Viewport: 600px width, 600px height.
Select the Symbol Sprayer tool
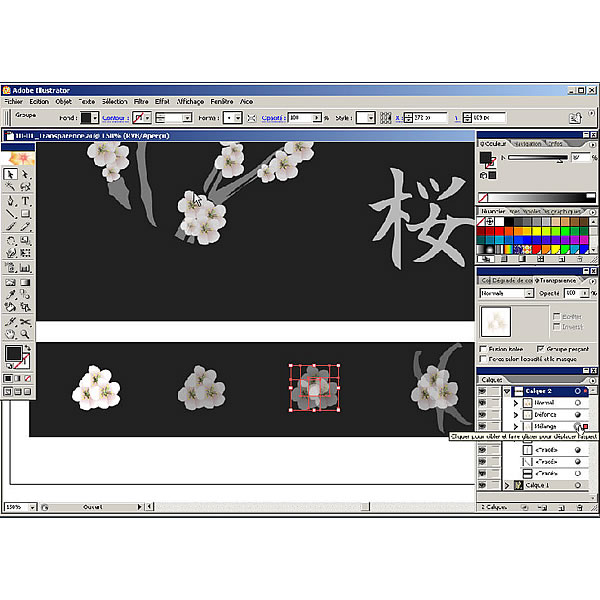coord(10,268)
